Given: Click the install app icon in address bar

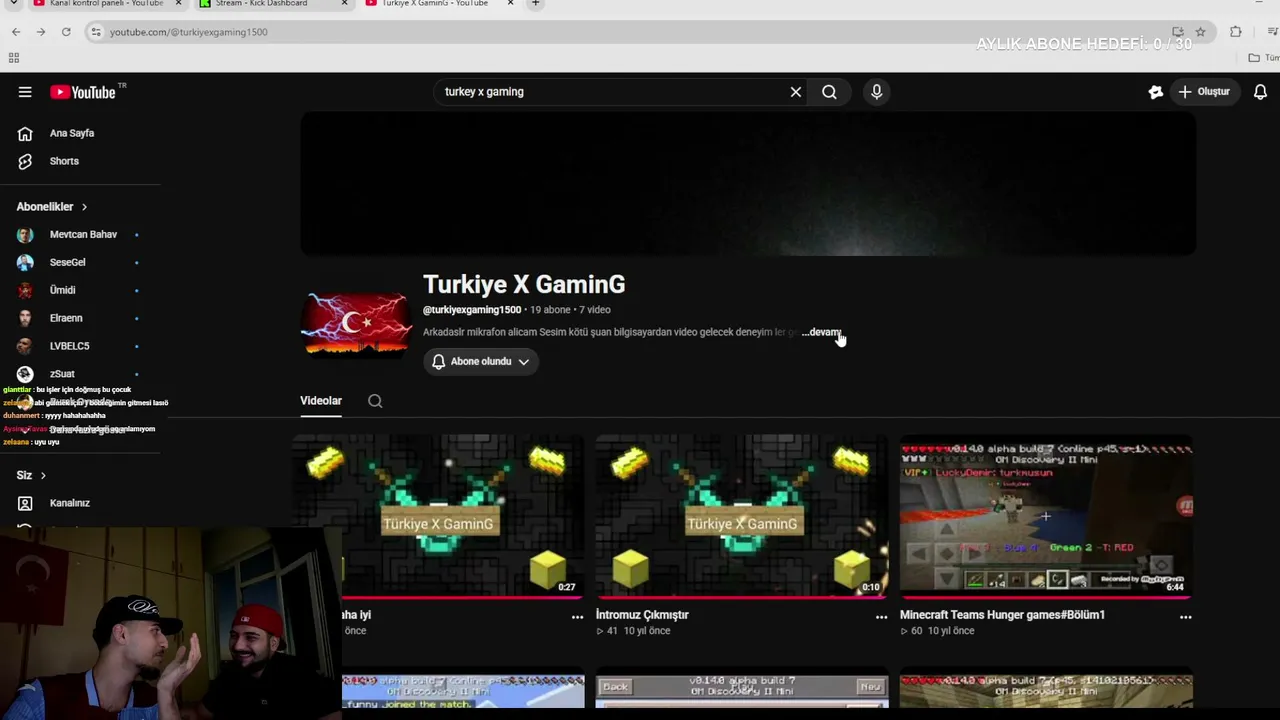Looking at the screenshot, I should (x=1178, y=32).
